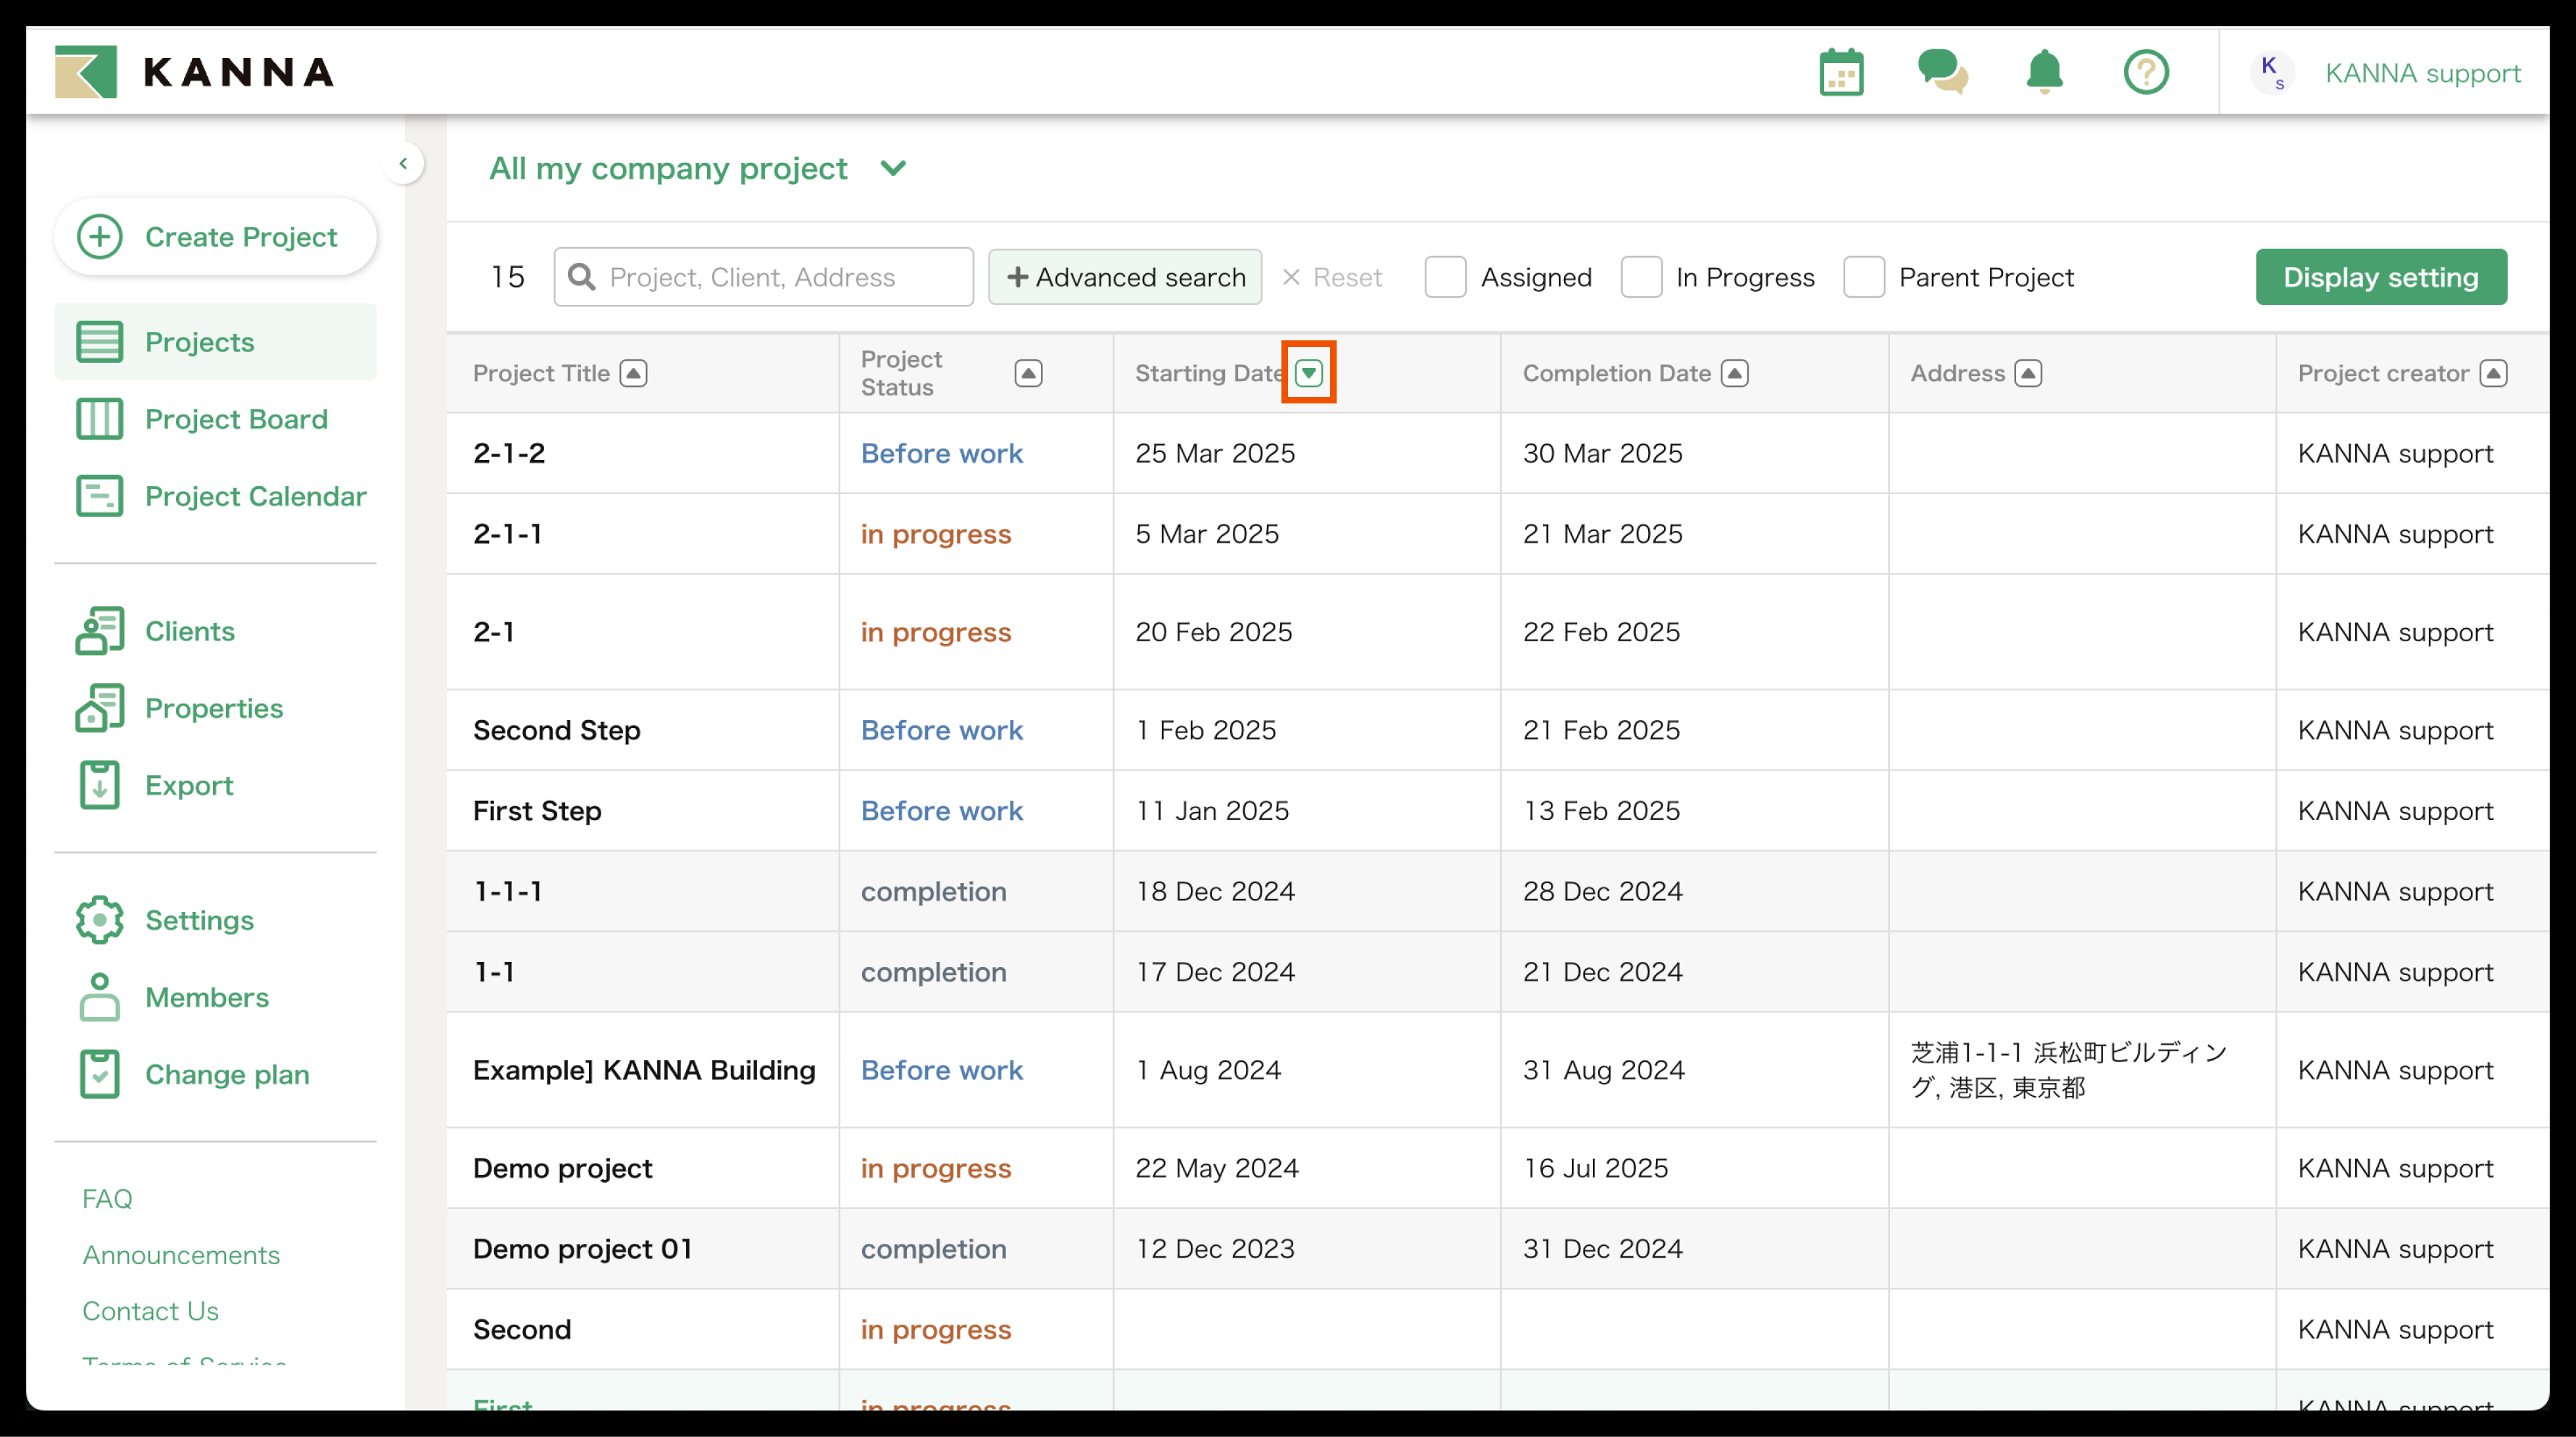Open the help question mark icon
This screenshot has width=2576, height=1437.
pos(2145,72)
